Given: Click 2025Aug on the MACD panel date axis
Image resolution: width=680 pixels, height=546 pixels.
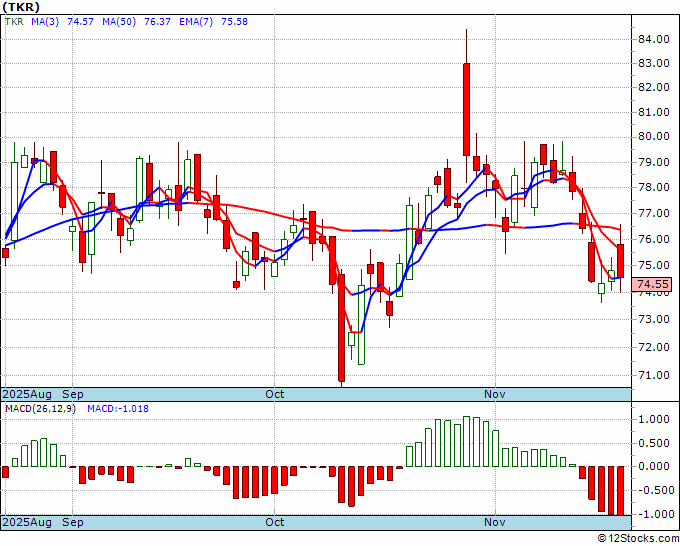Looking at the screenshot, I should [x=27, y=522].
